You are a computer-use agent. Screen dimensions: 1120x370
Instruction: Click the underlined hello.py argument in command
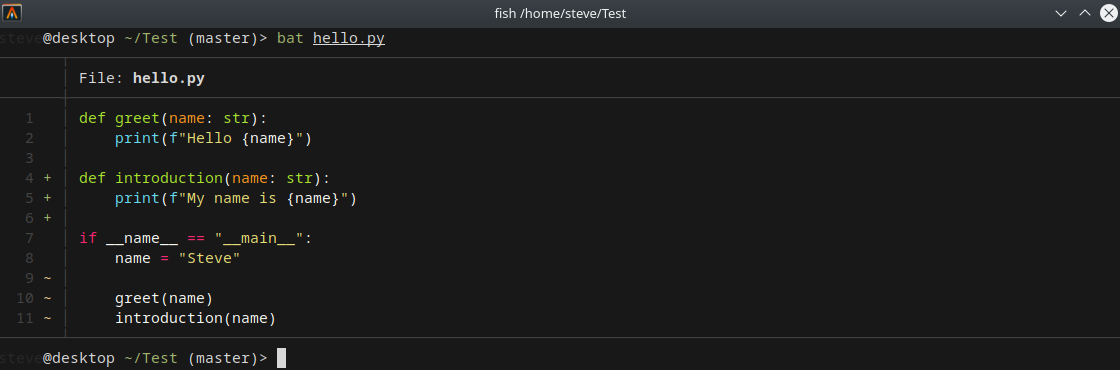[x=349, y=38]
